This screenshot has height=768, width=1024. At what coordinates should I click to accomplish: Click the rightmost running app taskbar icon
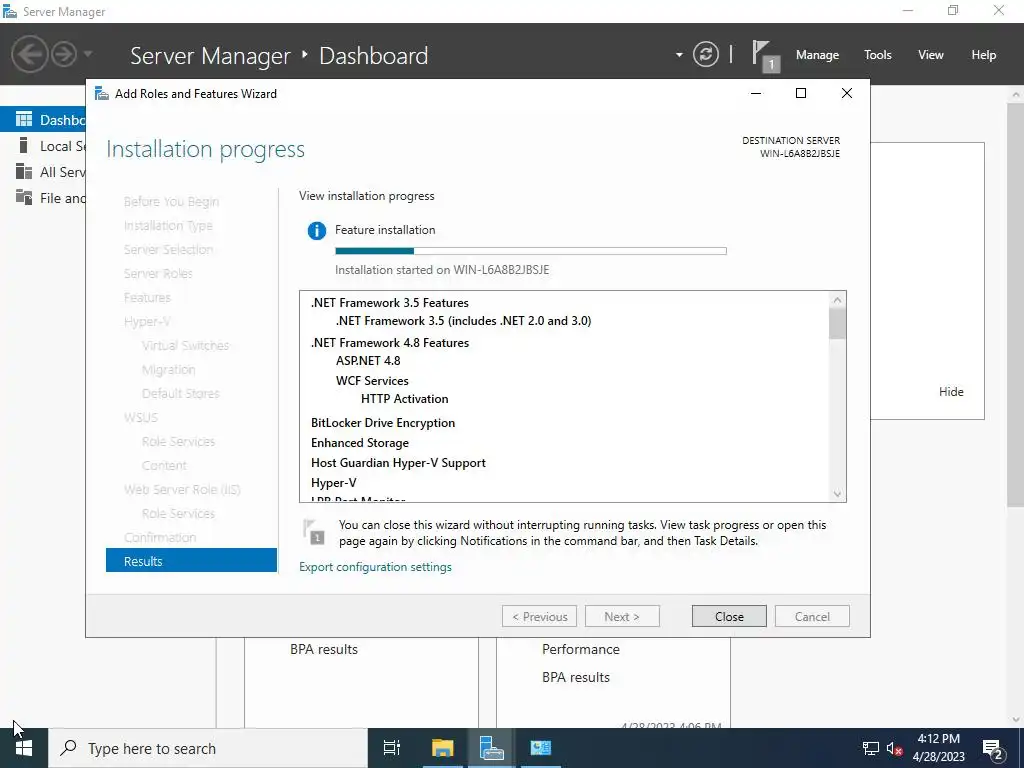[x=541, y=748]
